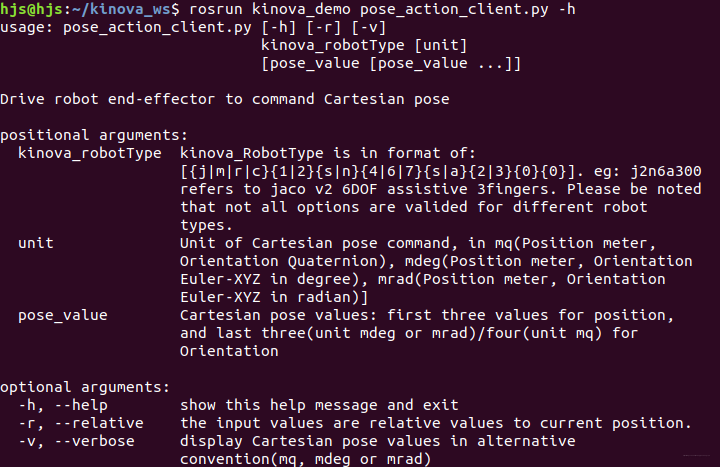Click the 'Euler-XYZ in radian)]' text

pyautogui.click(x=274, y=297)
